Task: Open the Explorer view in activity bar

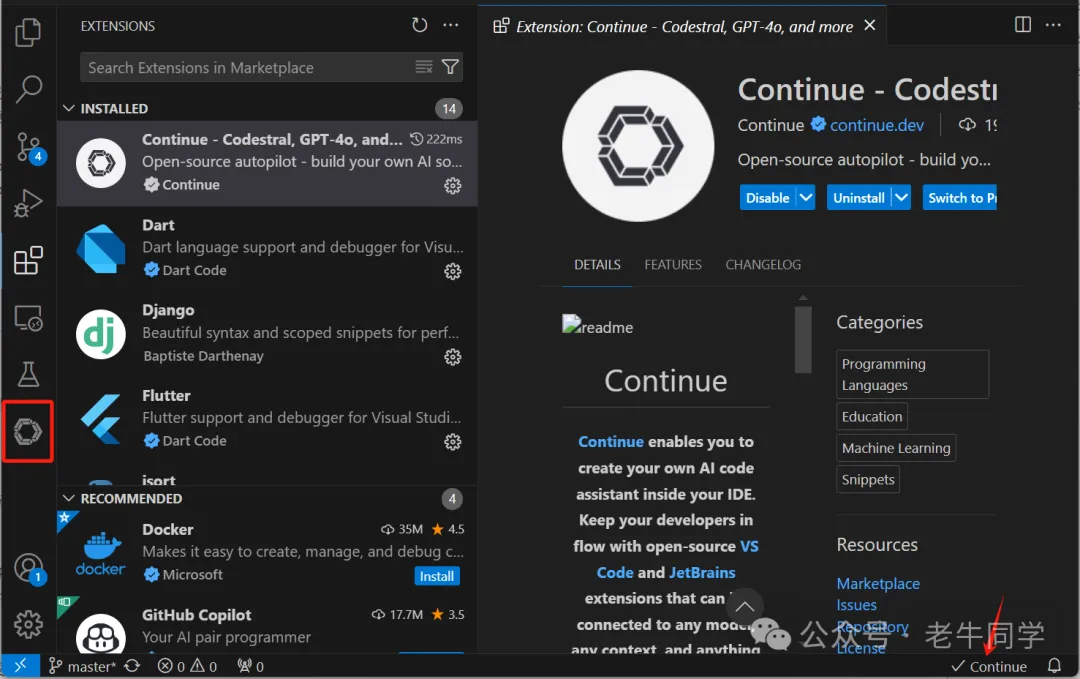Action: 28,32
